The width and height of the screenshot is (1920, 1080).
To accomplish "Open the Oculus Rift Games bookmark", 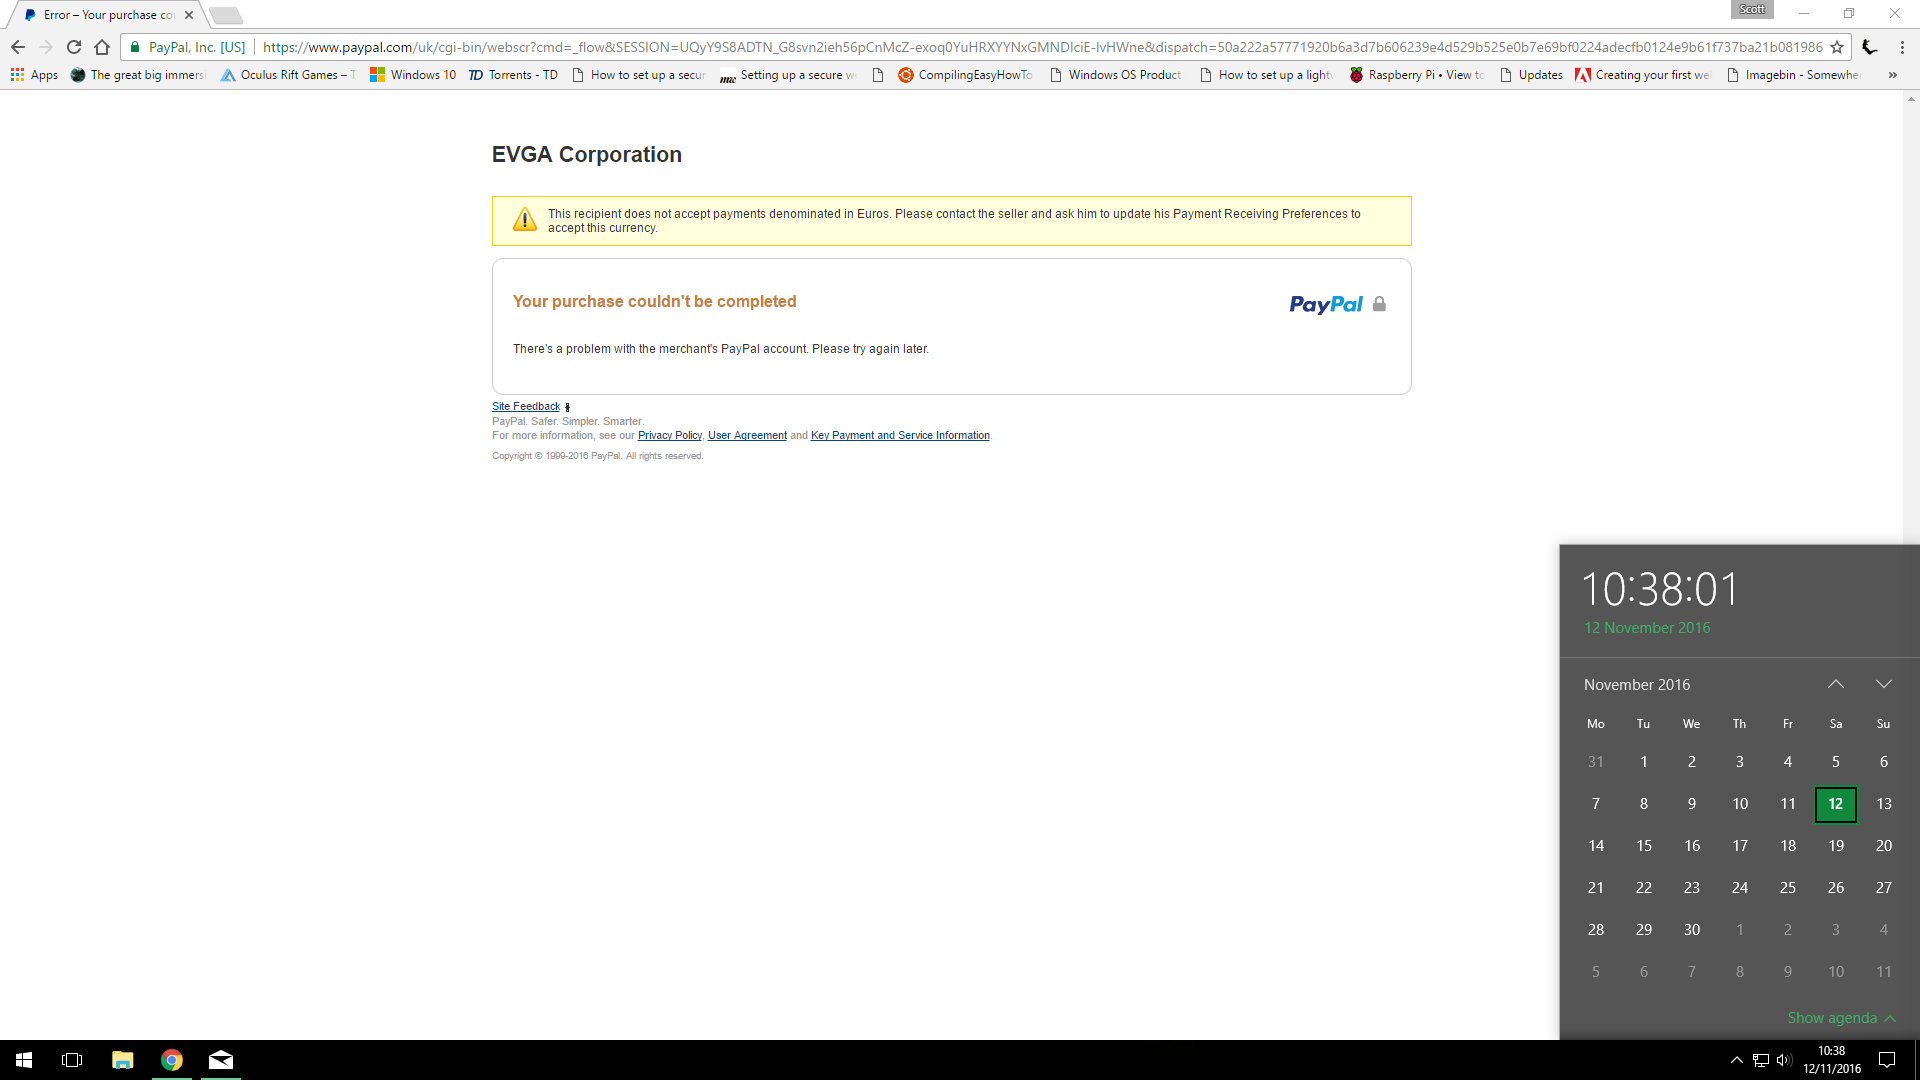I will click(288, 75).
